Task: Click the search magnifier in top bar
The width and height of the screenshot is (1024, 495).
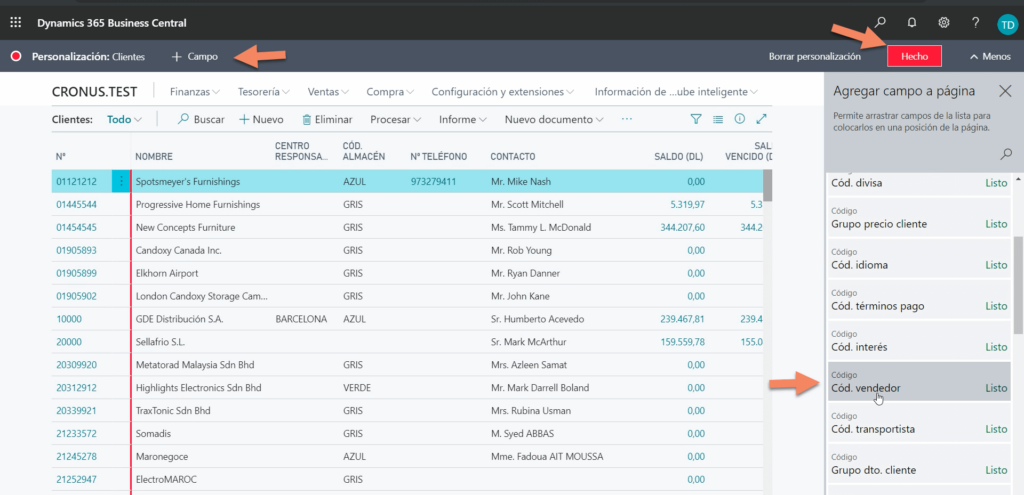Action: [880, 22]
